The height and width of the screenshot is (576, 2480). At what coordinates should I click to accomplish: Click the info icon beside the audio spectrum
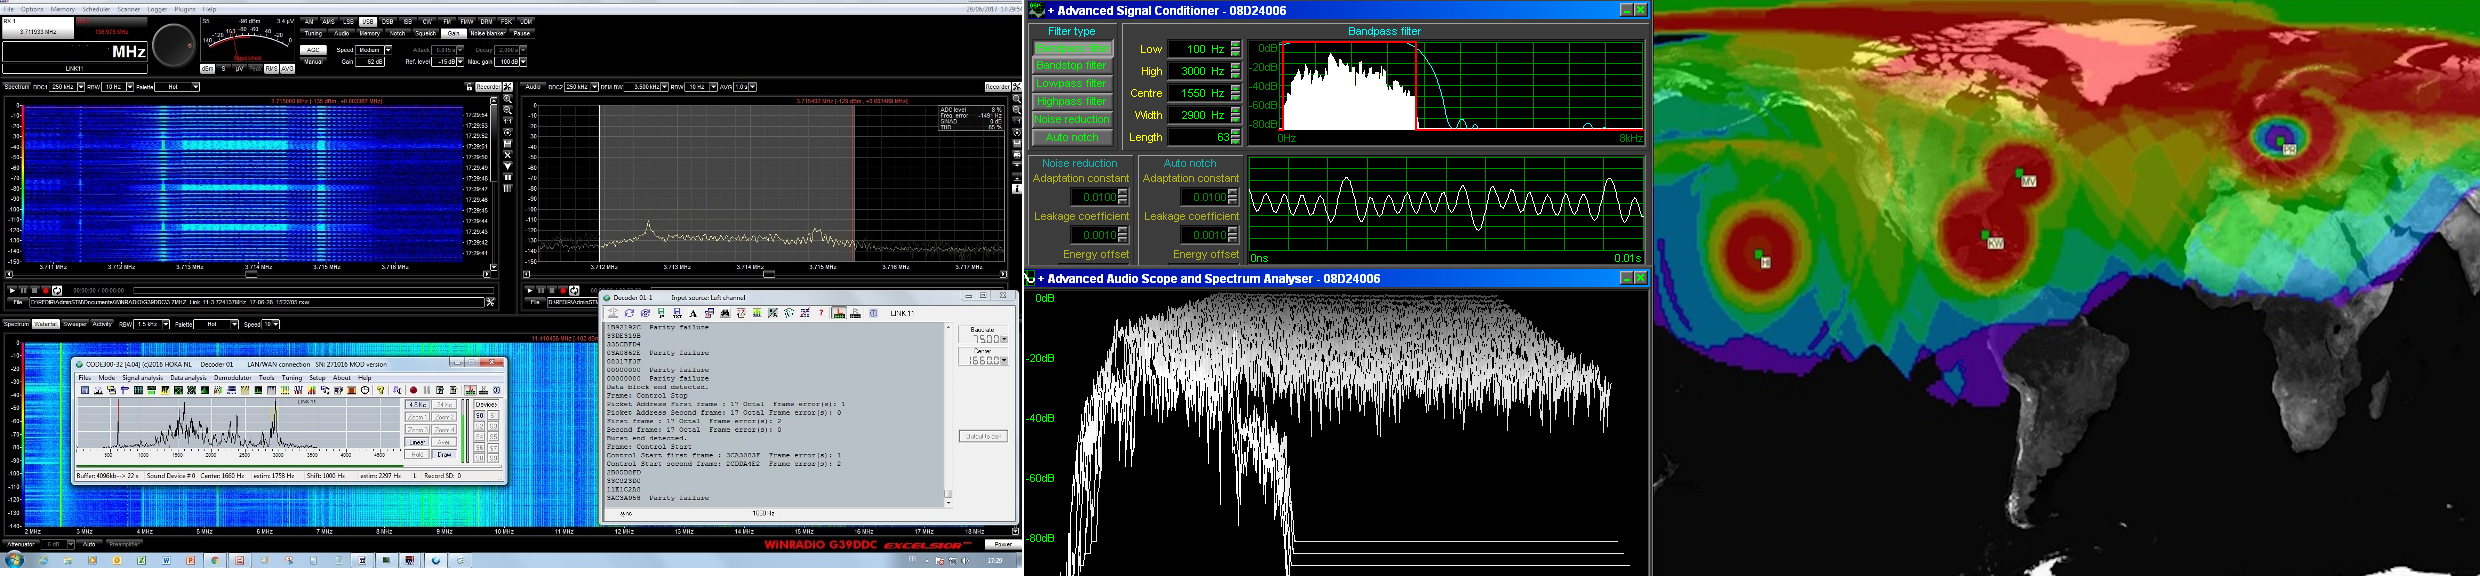[1016, 188]
